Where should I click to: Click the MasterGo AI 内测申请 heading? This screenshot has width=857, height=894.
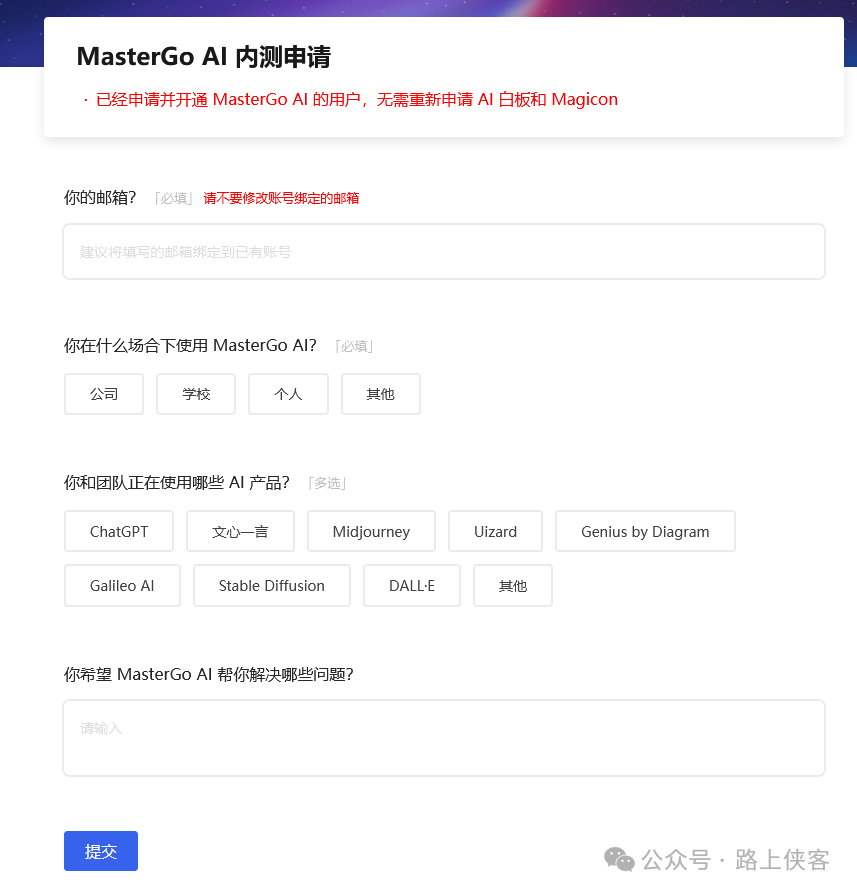204,56
